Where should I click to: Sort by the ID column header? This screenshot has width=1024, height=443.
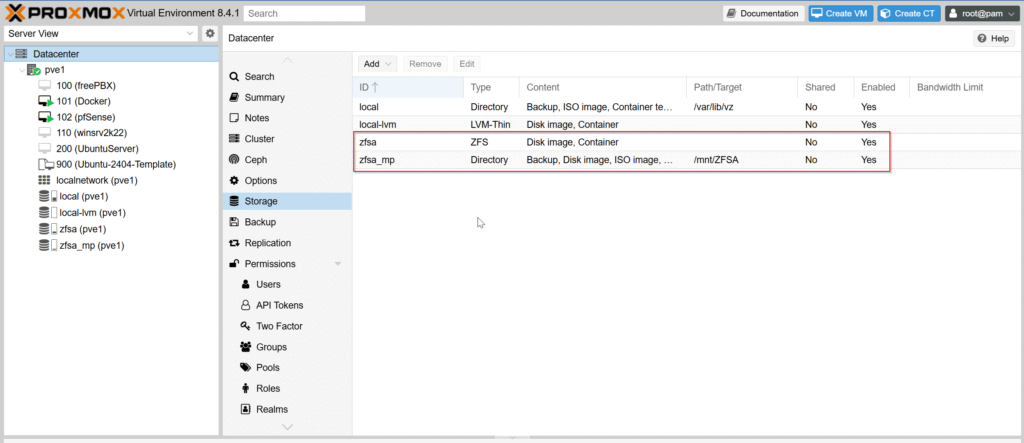pos(408,88)
